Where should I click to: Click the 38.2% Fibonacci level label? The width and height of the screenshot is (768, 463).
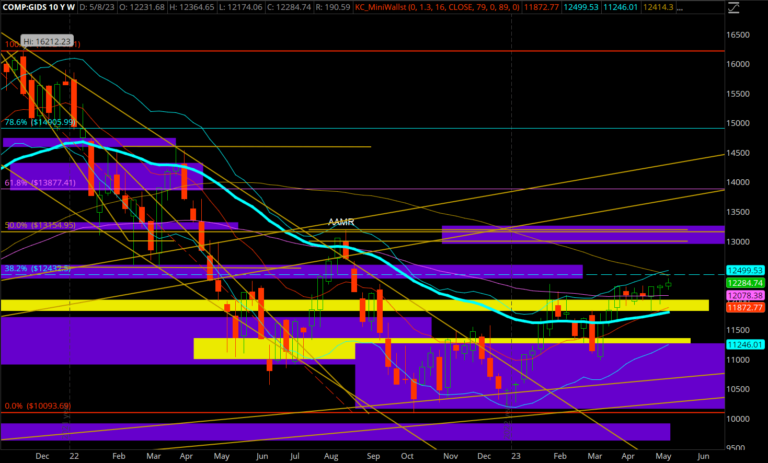pos(40,269)
